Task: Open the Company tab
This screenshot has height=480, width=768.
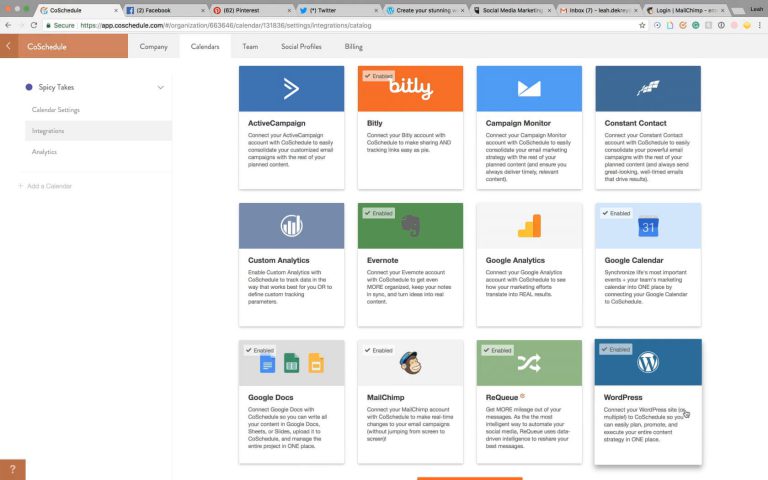Action: (x=153, y=47)
